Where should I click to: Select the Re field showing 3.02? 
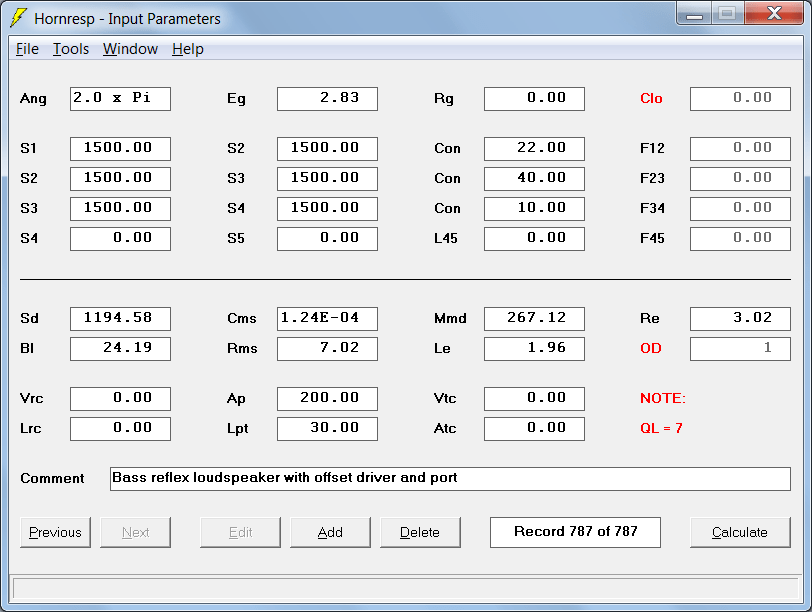(x=741, y=319)
